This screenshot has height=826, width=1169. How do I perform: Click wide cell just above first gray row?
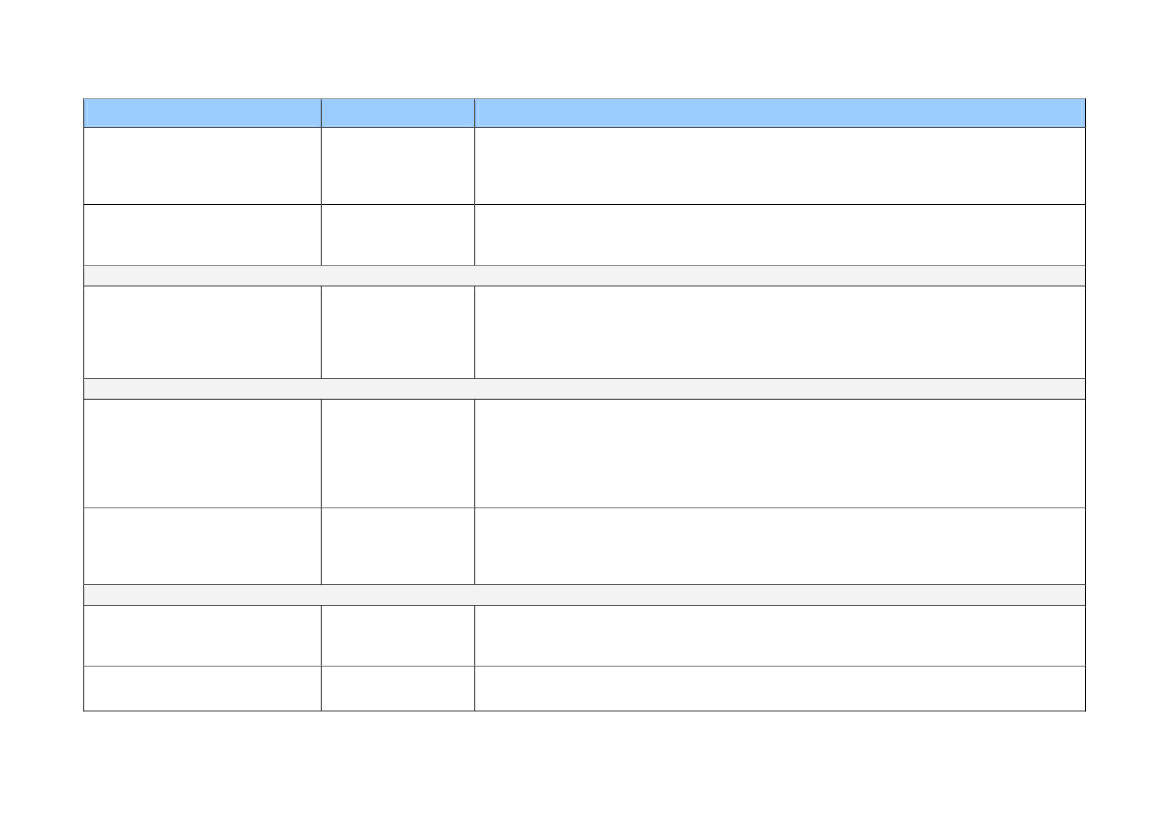(x=780, y=235)
